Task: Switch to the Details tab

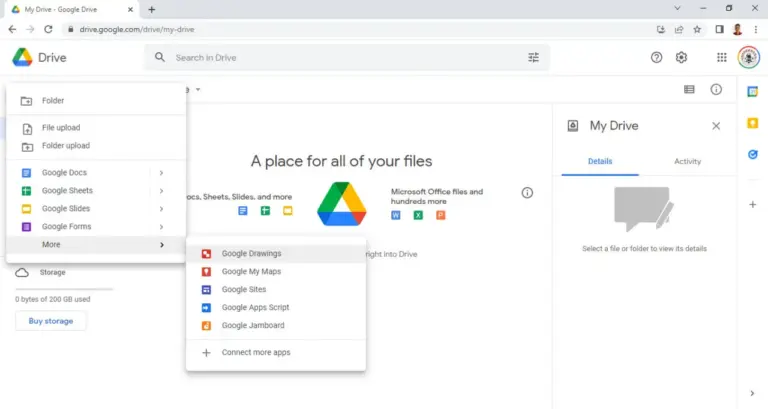Action: click(600, 161)
